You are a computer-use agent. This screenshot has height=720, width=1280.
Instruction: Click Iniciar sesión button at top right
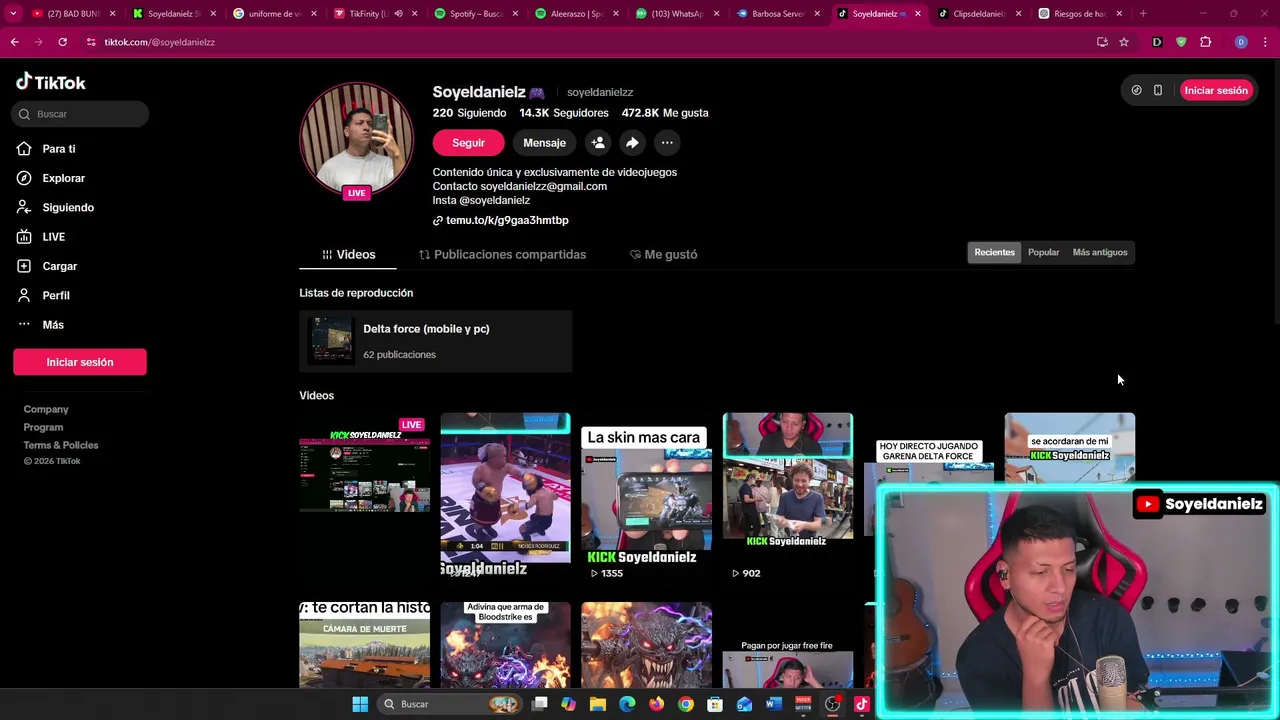click(1216, 90)
